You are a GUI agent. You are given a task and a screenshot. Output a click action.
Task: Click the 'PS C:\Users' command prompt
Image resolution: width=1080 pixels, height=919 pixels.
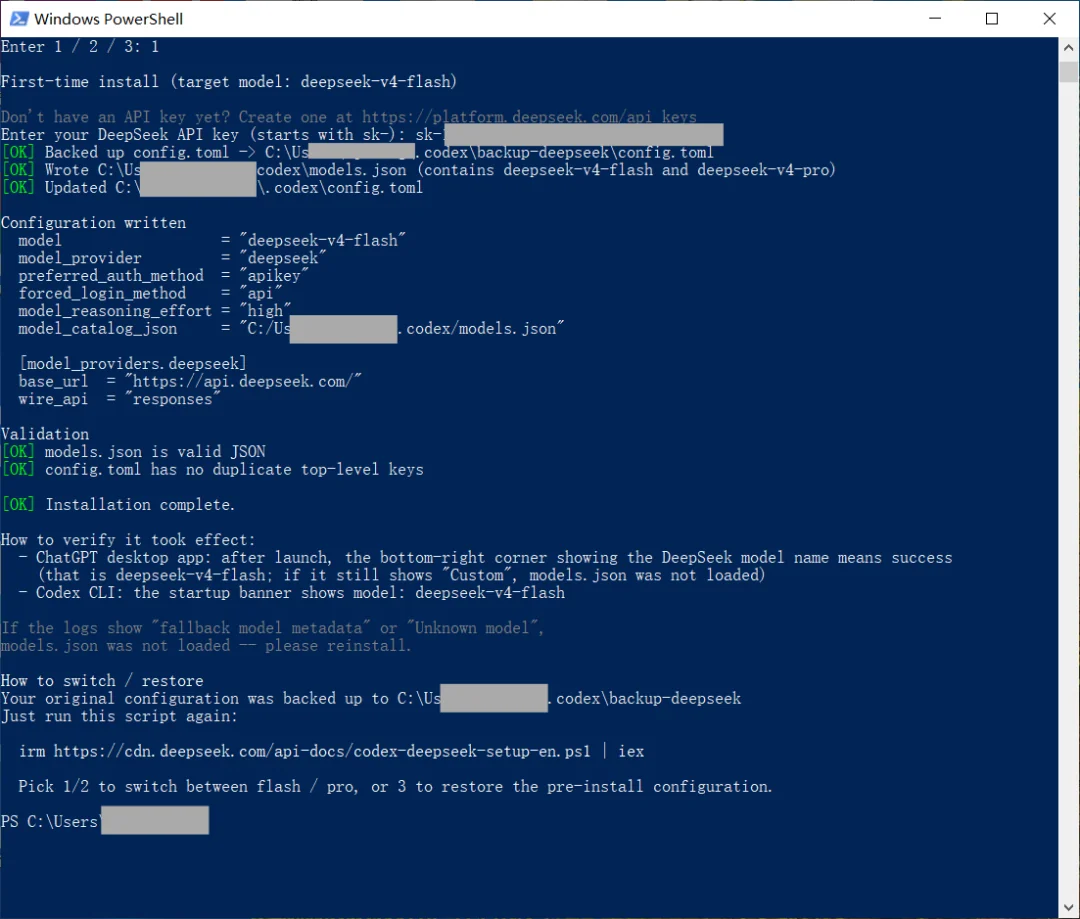coord(50,822)
